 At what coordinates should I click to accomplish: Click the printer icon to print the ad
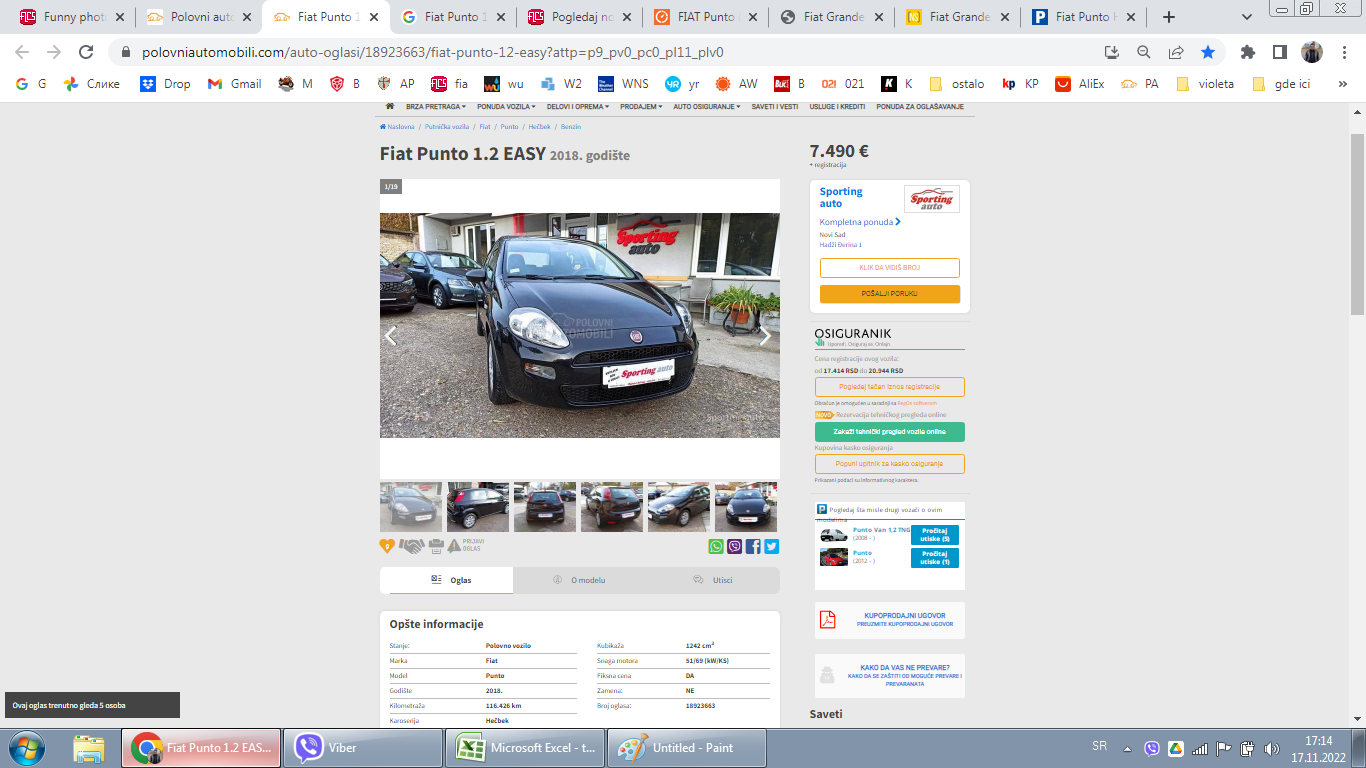click(436, 546)
